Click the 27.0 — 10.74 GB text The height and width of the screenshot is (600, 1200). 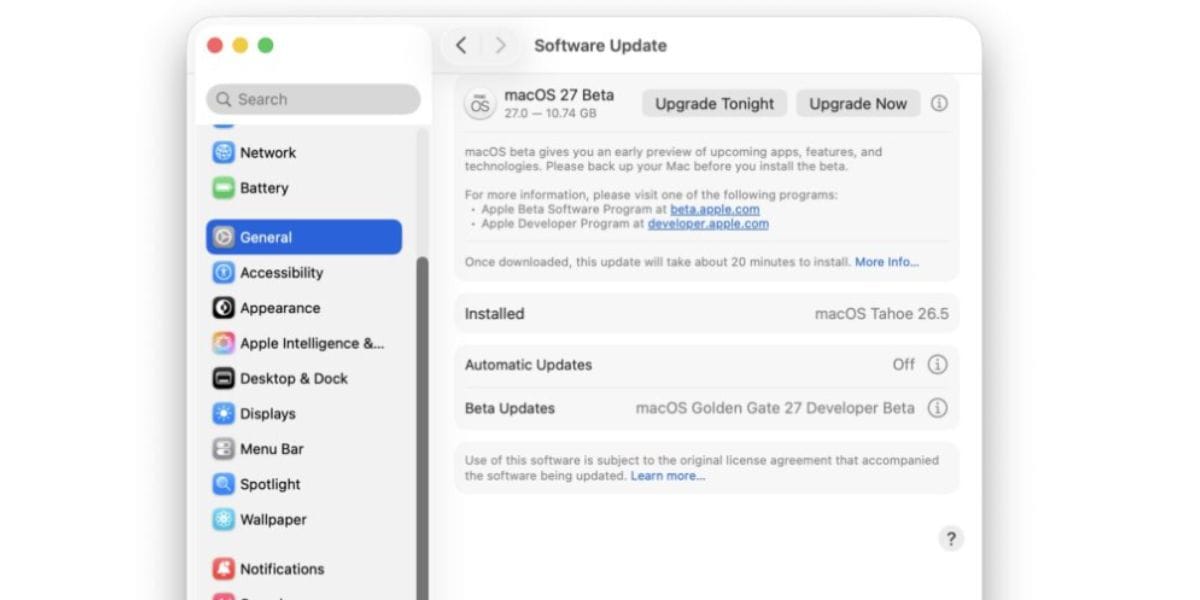[550, 114]
